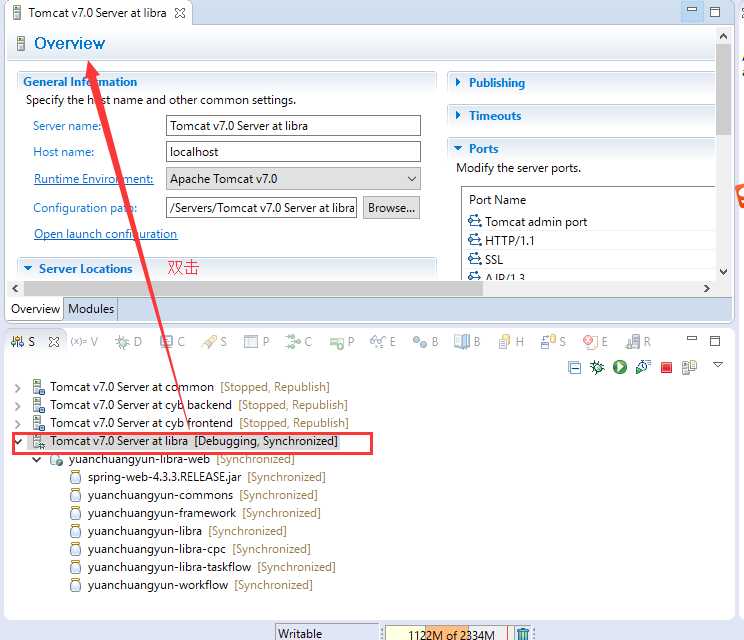The height and width of the screenshot is (640, 744).
Task: Collapse the Server Locations section
Action: [28, 269]
